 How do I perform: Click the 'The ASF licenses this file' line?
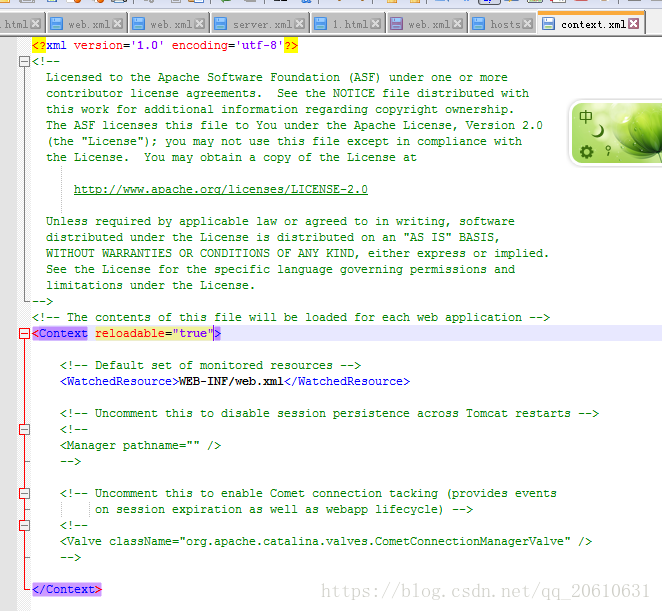coord(294,125)
